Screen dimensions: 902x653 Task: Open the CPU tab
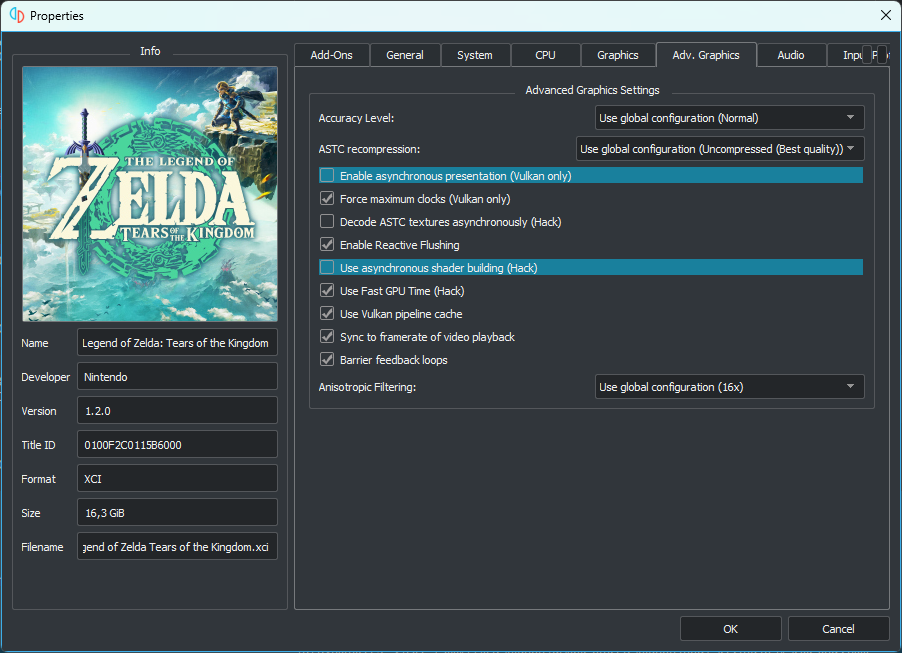click(545, 55)
